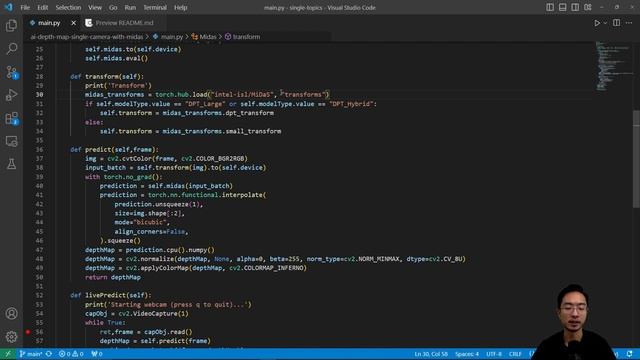Screen dimensions: 640x360
Task: Open the Explorer view in activity bar
Action: 11,26
